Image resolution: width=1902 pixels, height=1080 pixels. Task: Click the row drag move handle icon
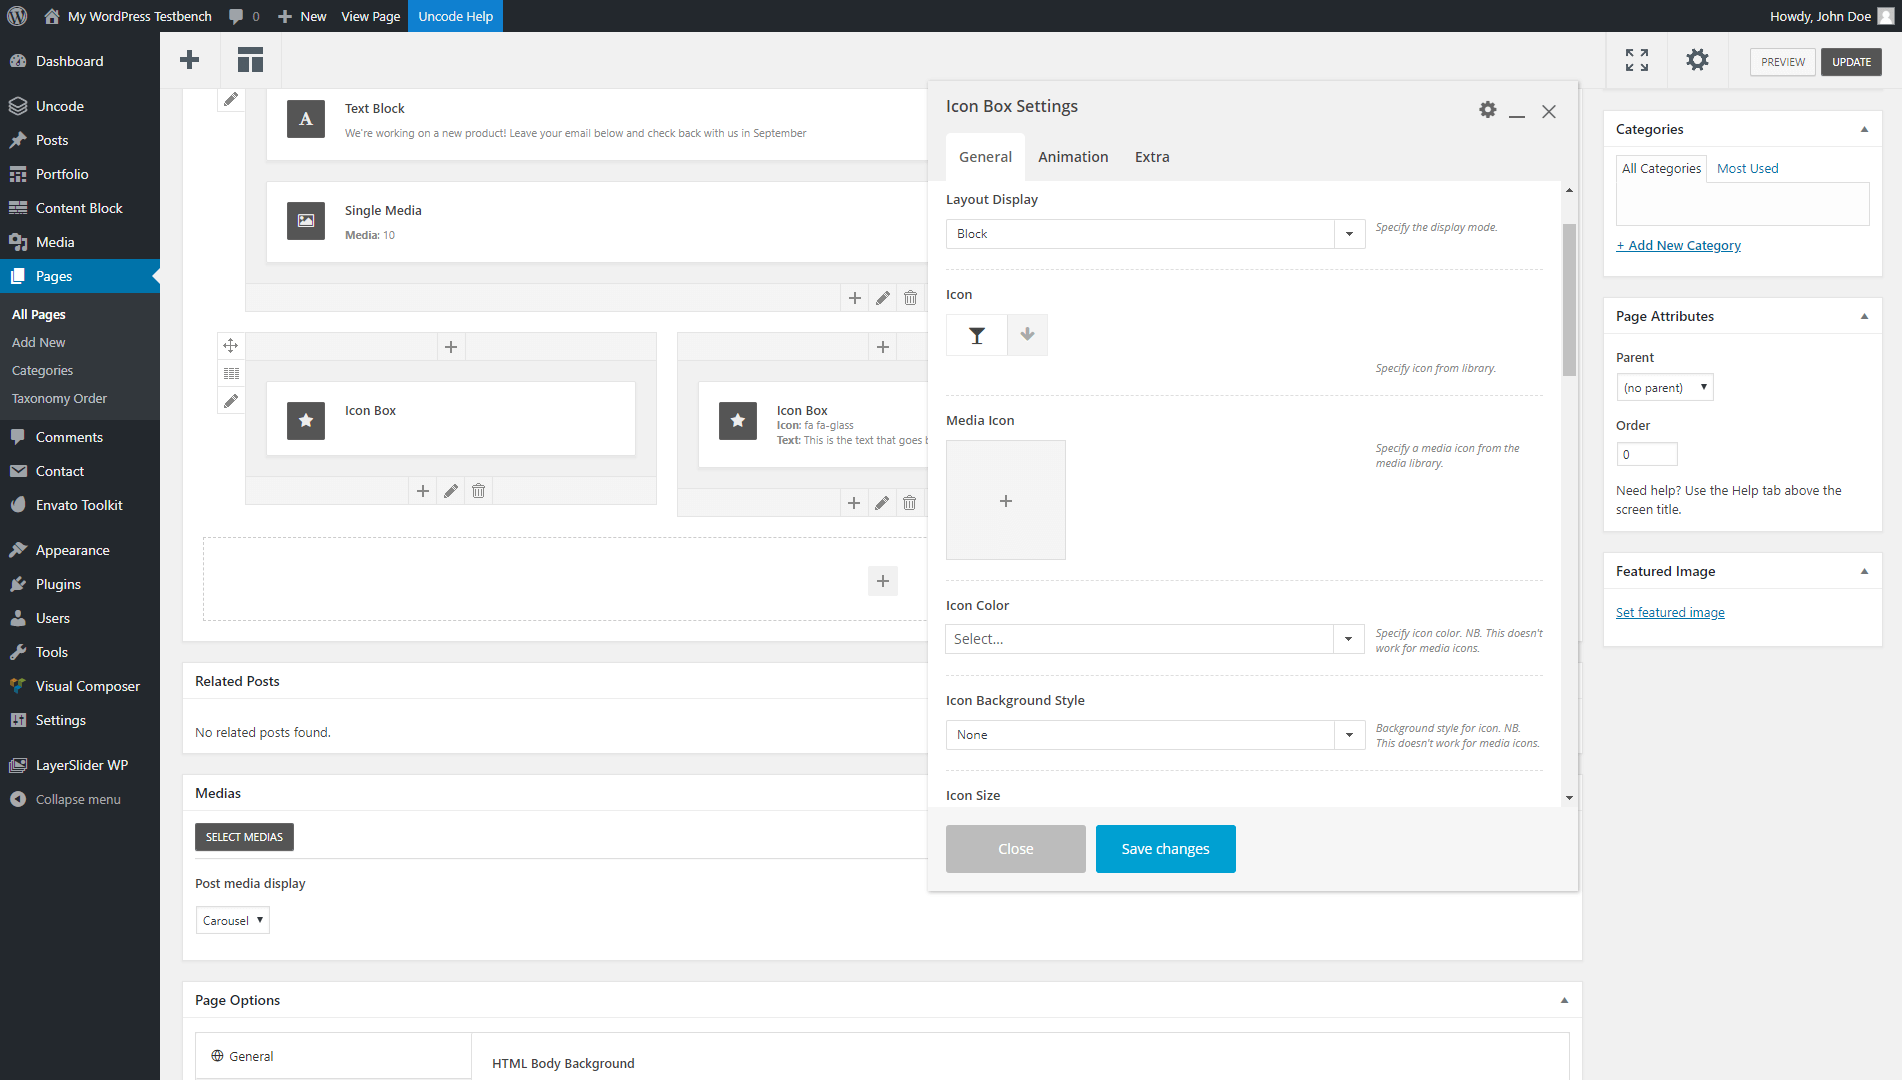(x=231, y=345)
